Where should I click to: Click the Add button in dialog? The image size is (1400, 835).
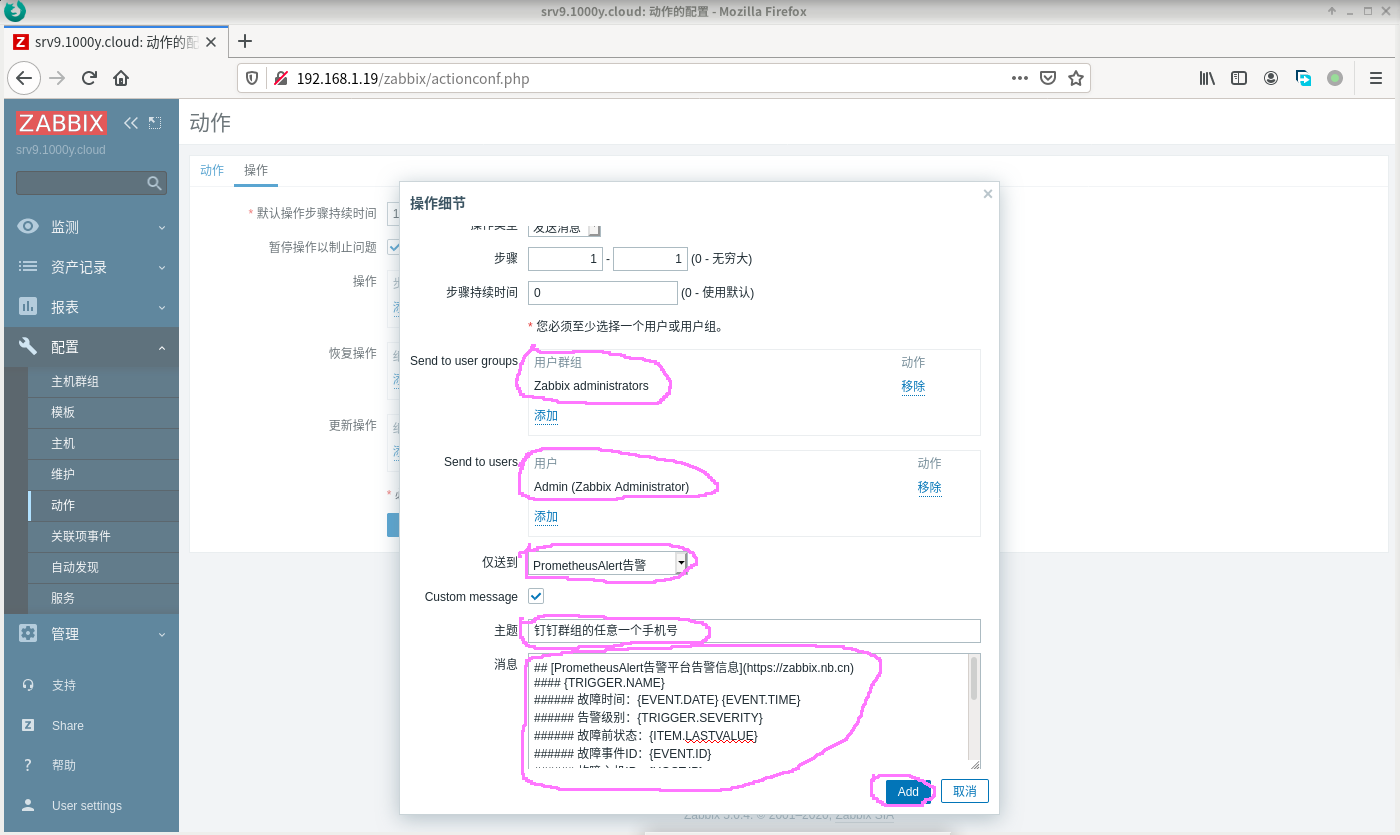coord(908,791)
